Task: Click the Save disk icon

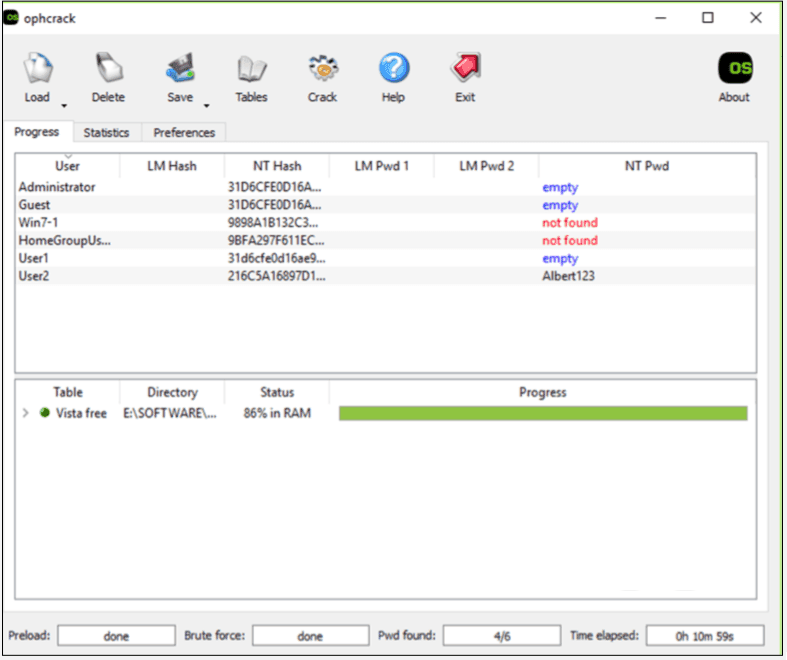Action: (180, 70)
